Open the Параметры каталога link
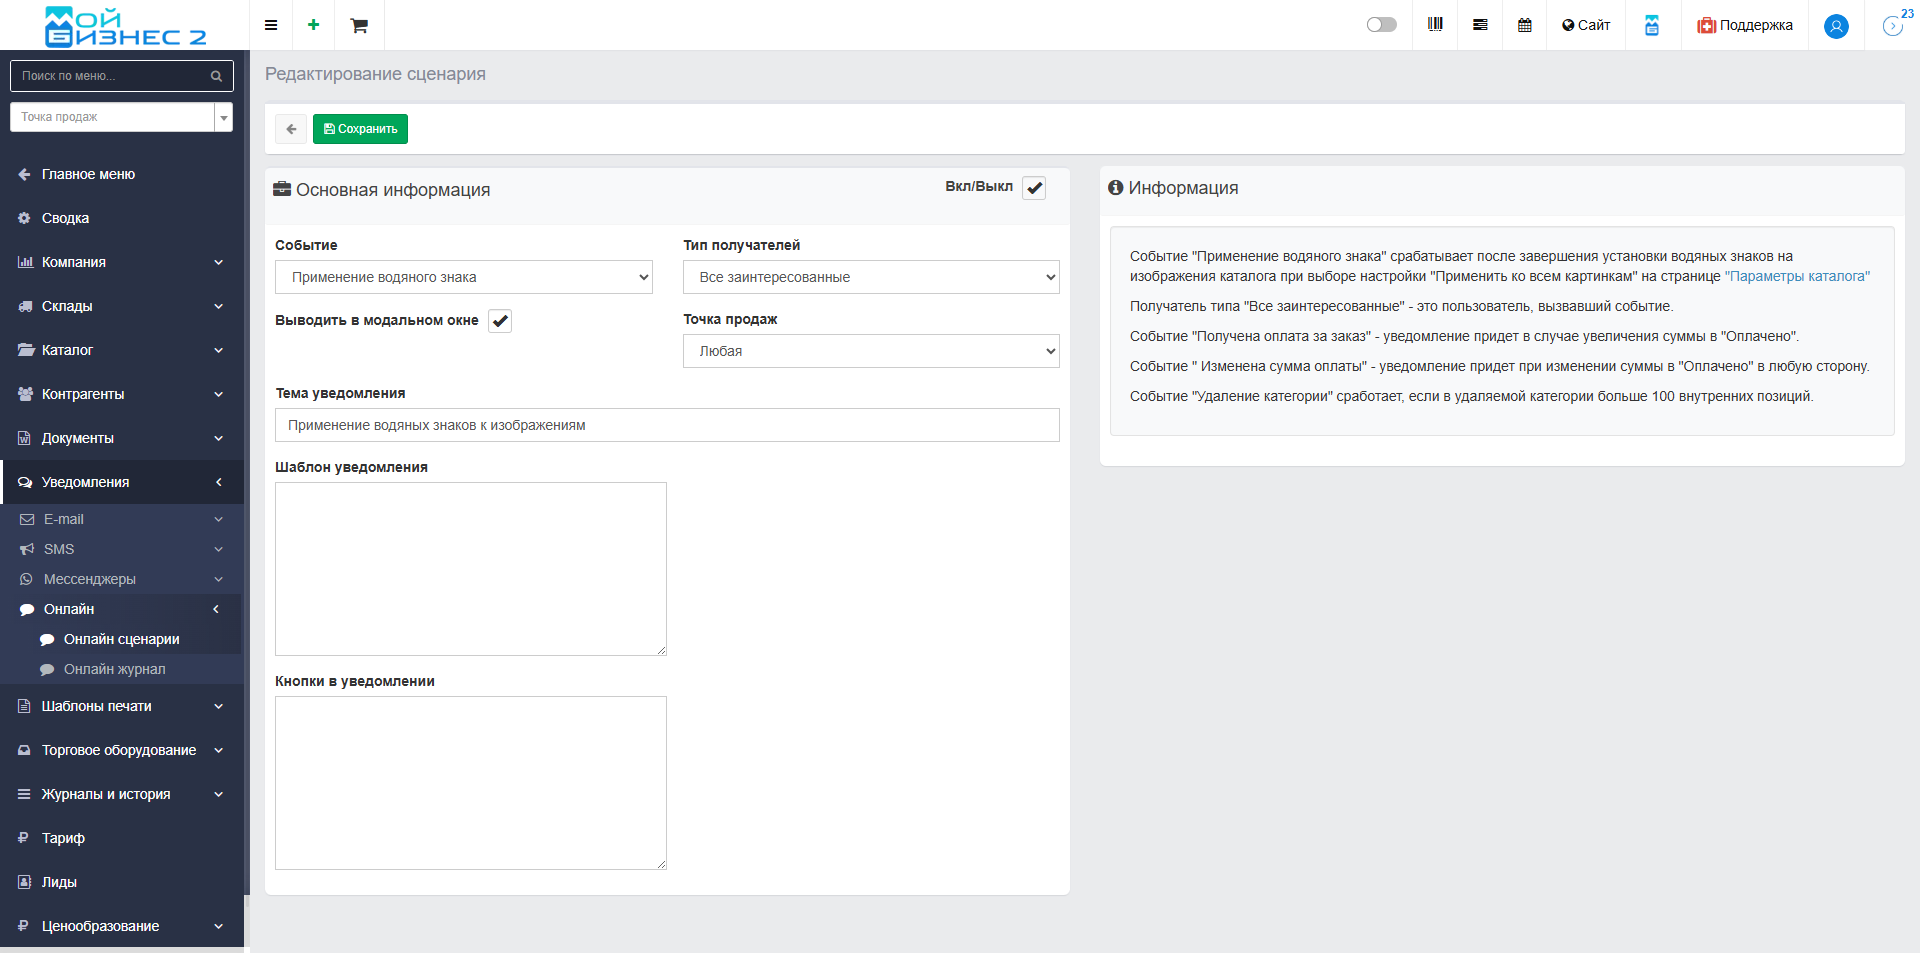Screen dimensions: 1920x953 click(x=1796, y=276)
